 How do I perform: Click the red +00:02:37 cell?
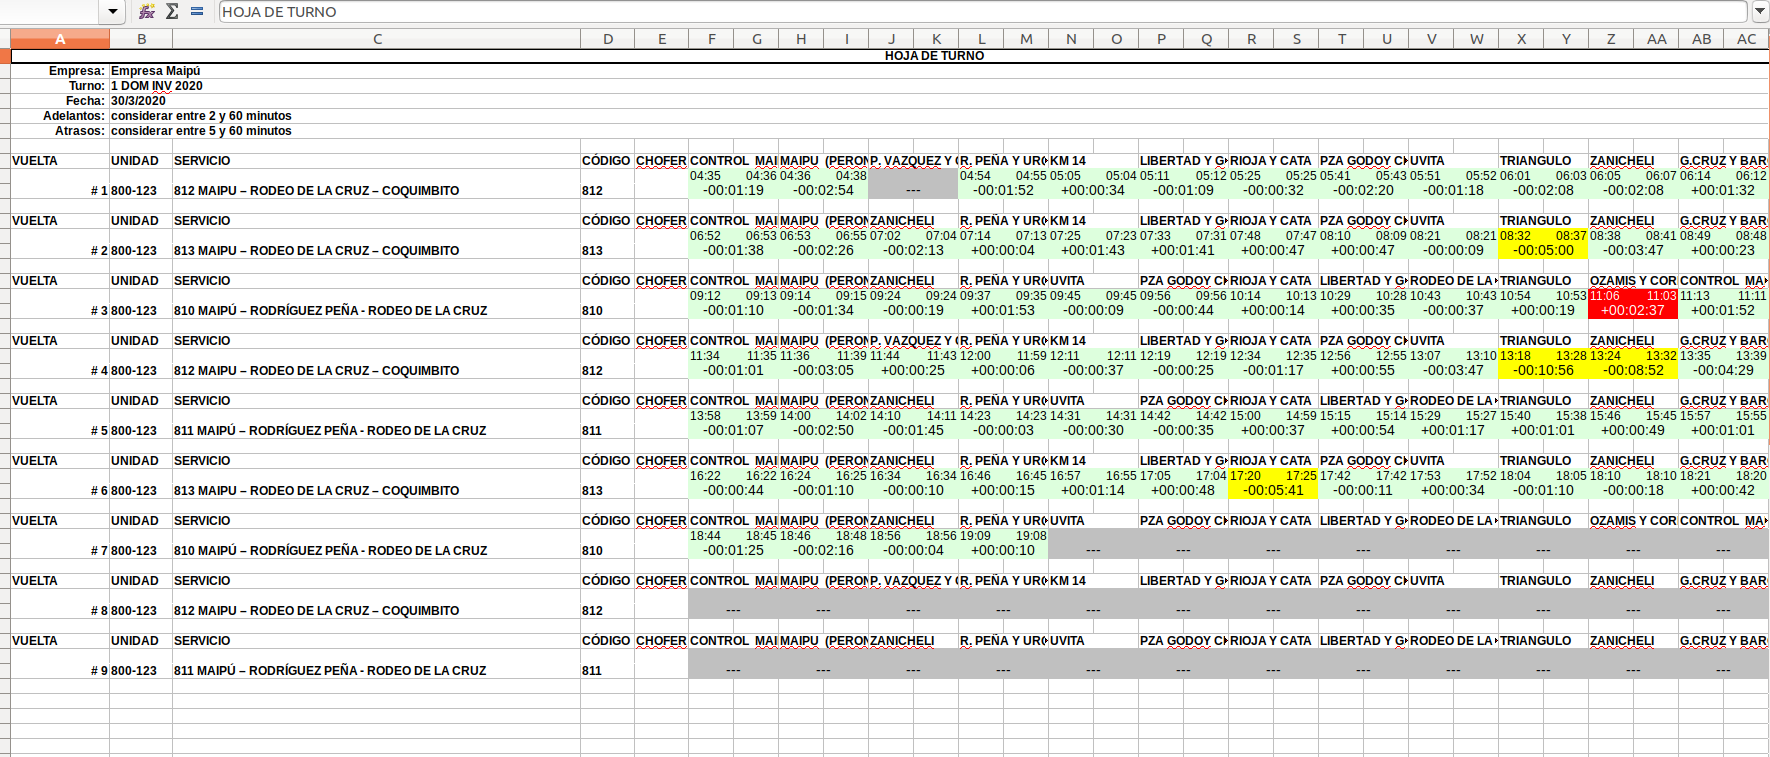tap(1632, 310)
